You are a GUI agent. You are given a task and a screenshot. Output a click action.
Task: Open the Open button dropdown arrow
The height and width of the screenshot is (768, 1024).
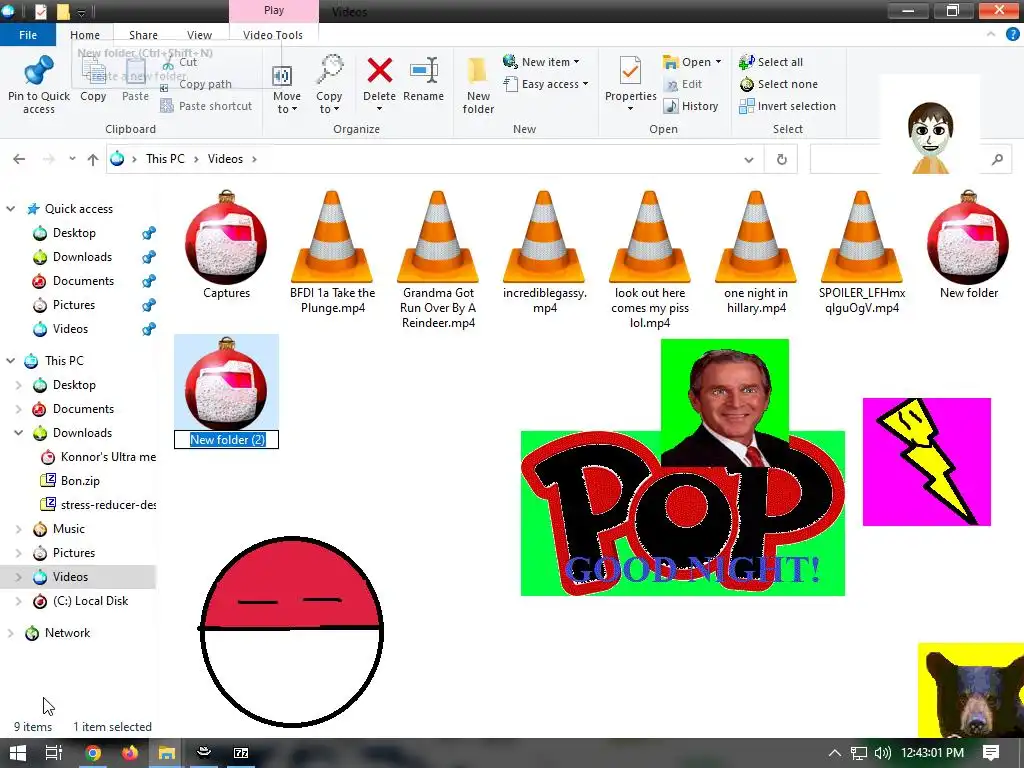click(718, 62)
